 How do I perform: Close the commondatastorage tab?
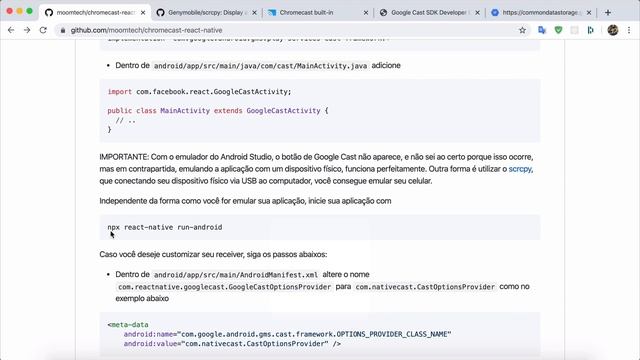(589, 13)
